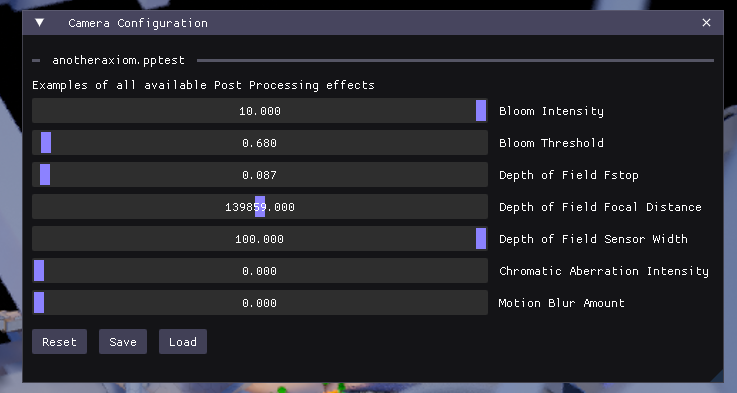
Task: Click the Bloom Intensity slider
Action: (260, 111)
